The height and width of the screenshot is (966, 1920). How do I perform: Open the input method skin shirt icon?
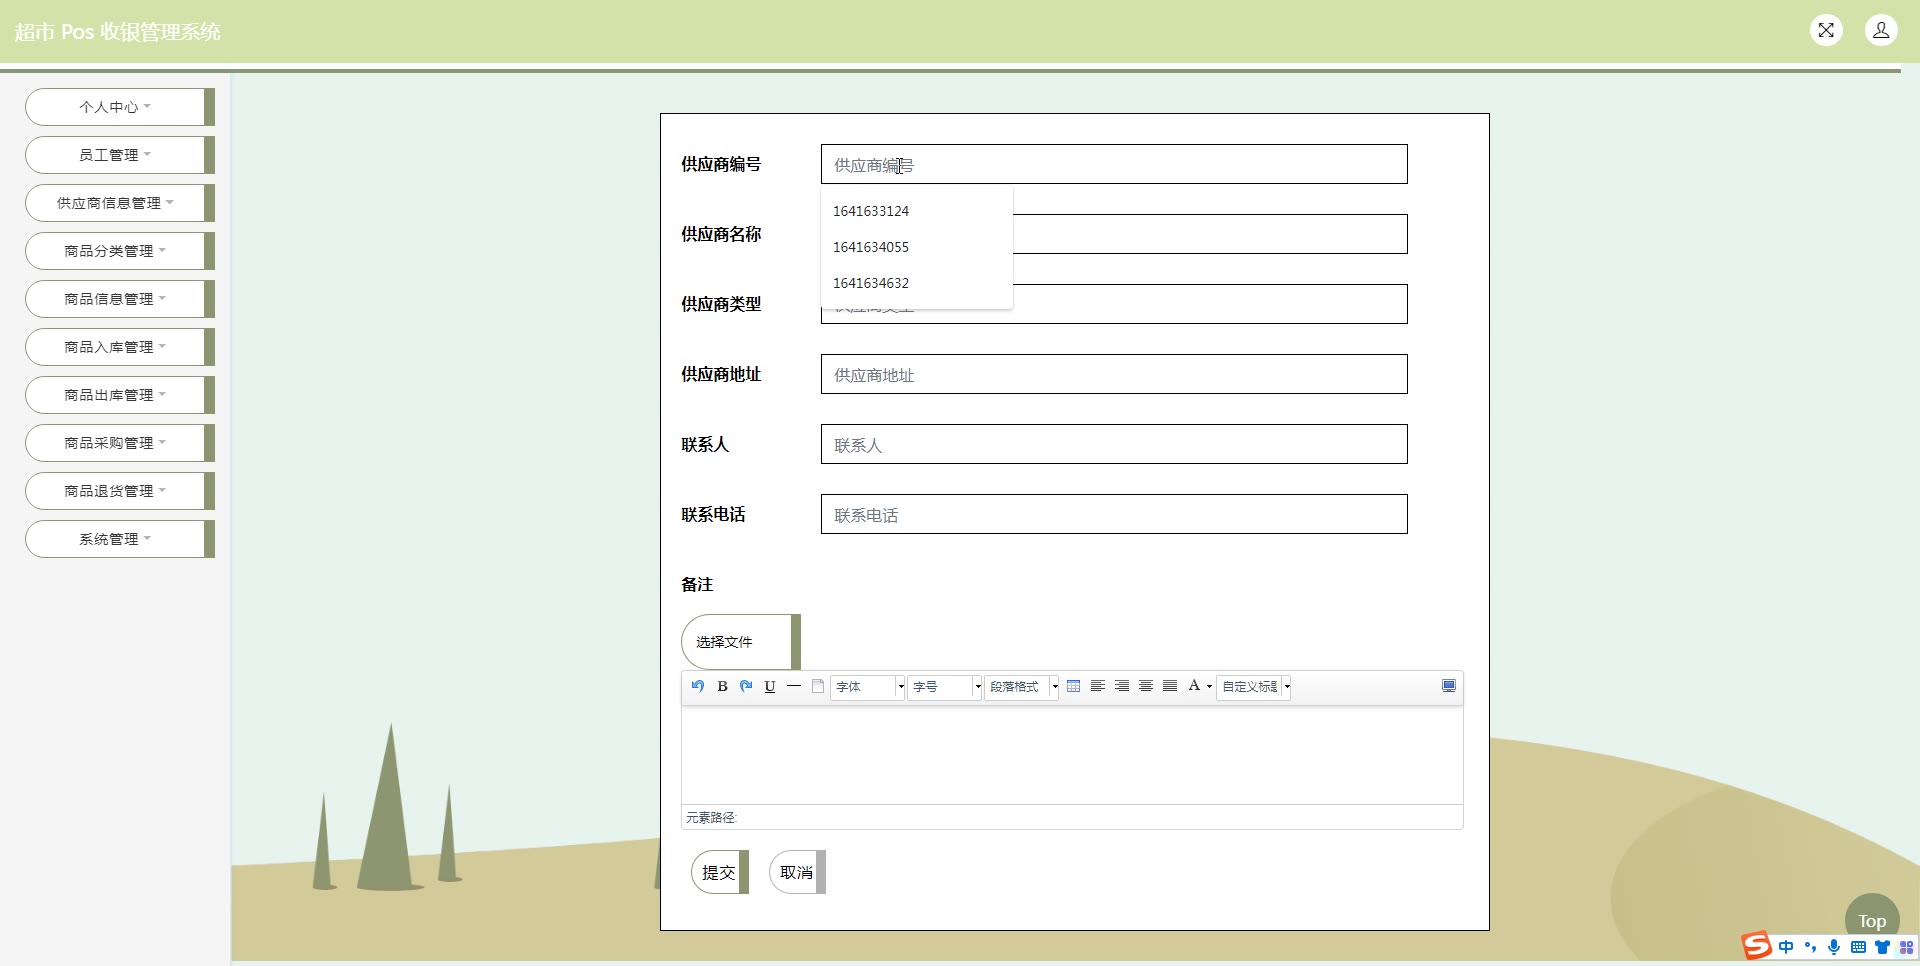click(1882, 947)
